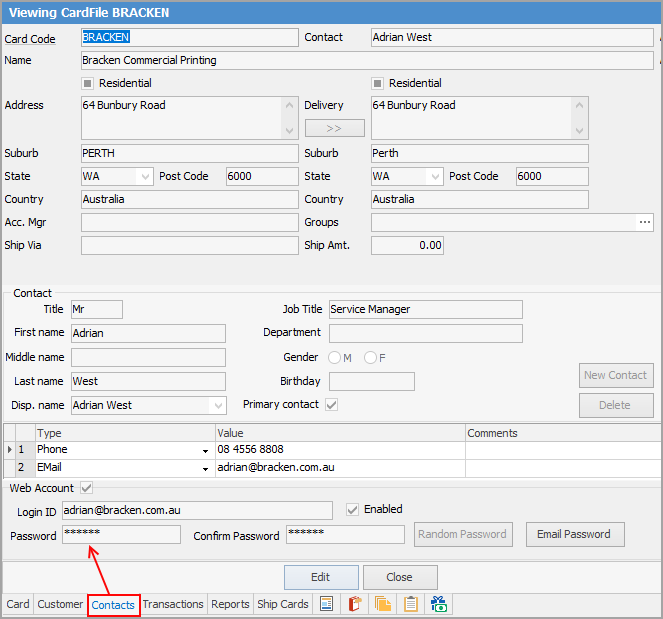Open the address State dropdown

(x=145, y=176)
